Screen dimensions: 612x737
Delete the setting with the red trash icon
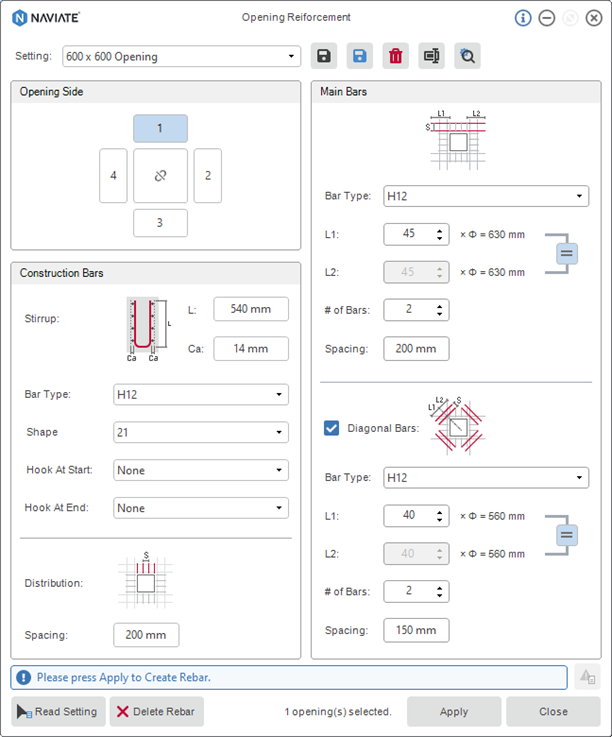tap(396, 57)
